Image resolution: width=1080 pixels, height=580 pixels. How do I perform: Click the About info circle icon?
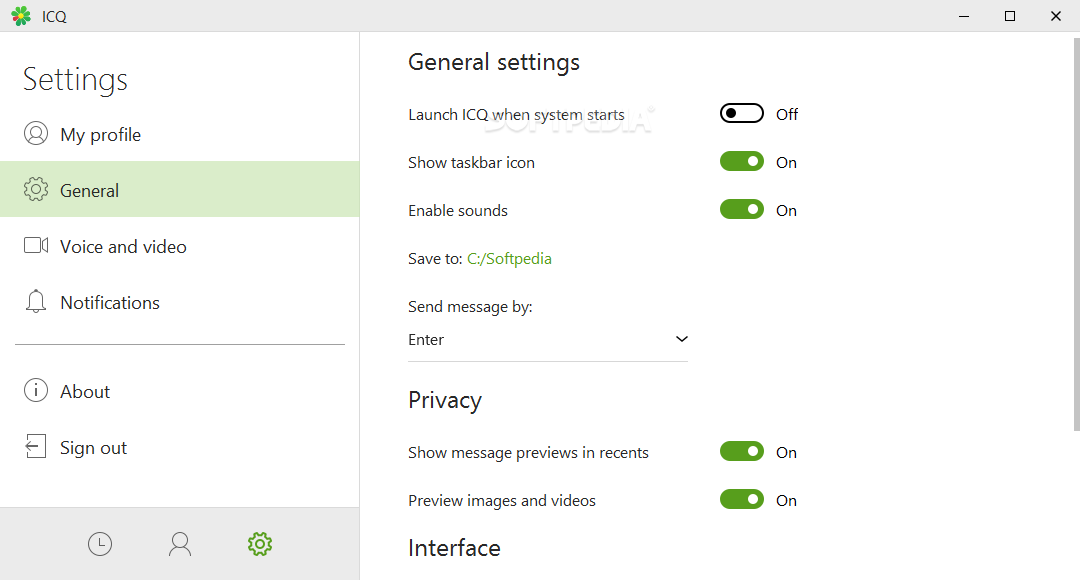tap(36, 391)
